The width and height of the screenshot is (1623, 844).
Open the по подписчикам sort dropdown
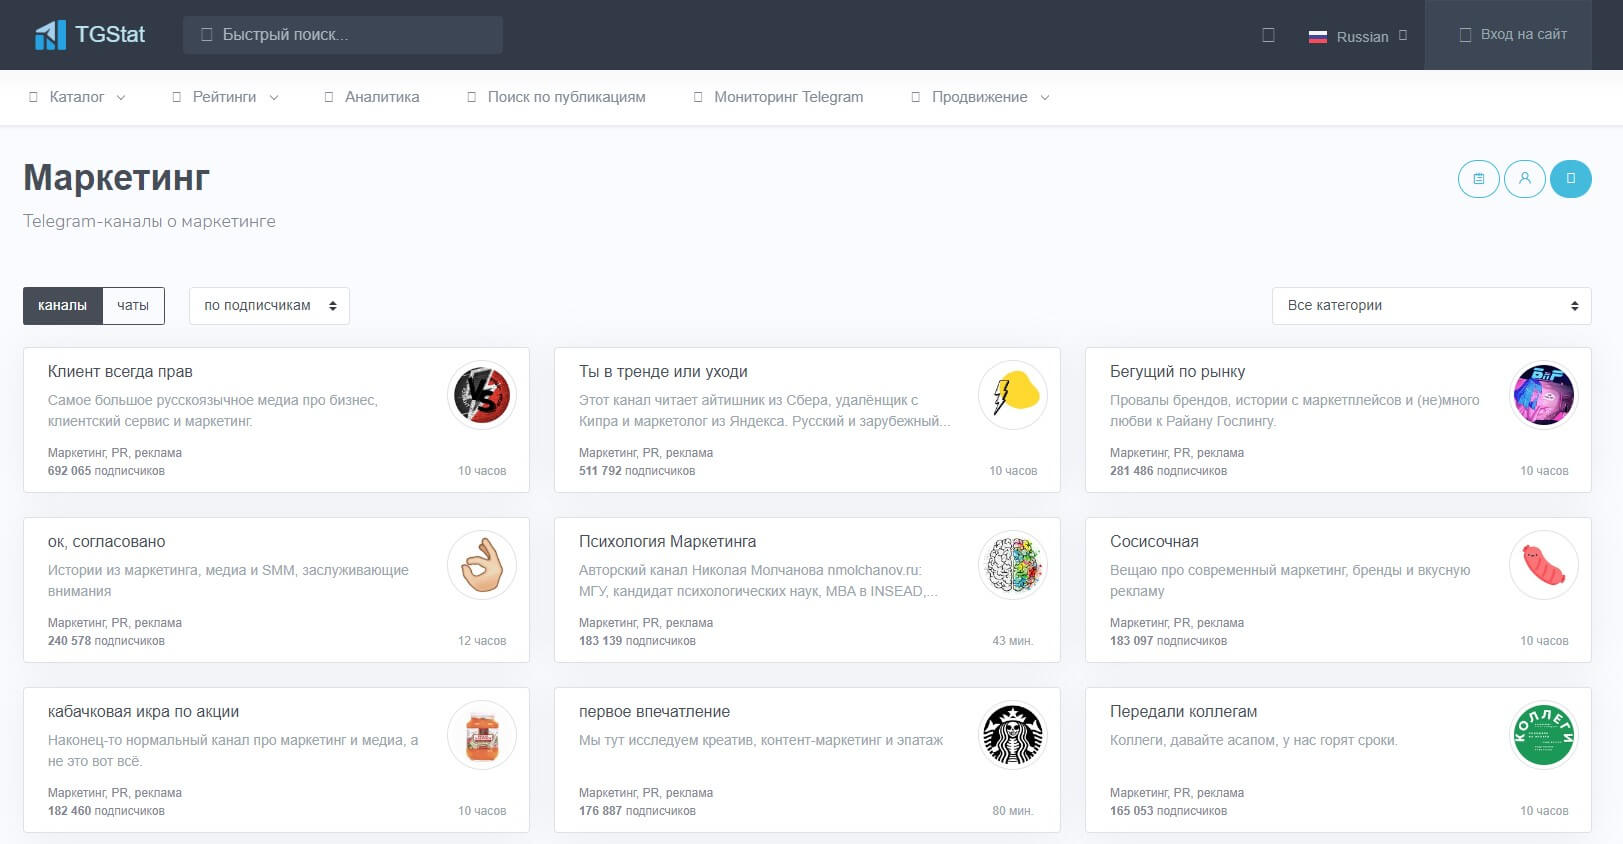pyautogui.click(x=269, y=306)
